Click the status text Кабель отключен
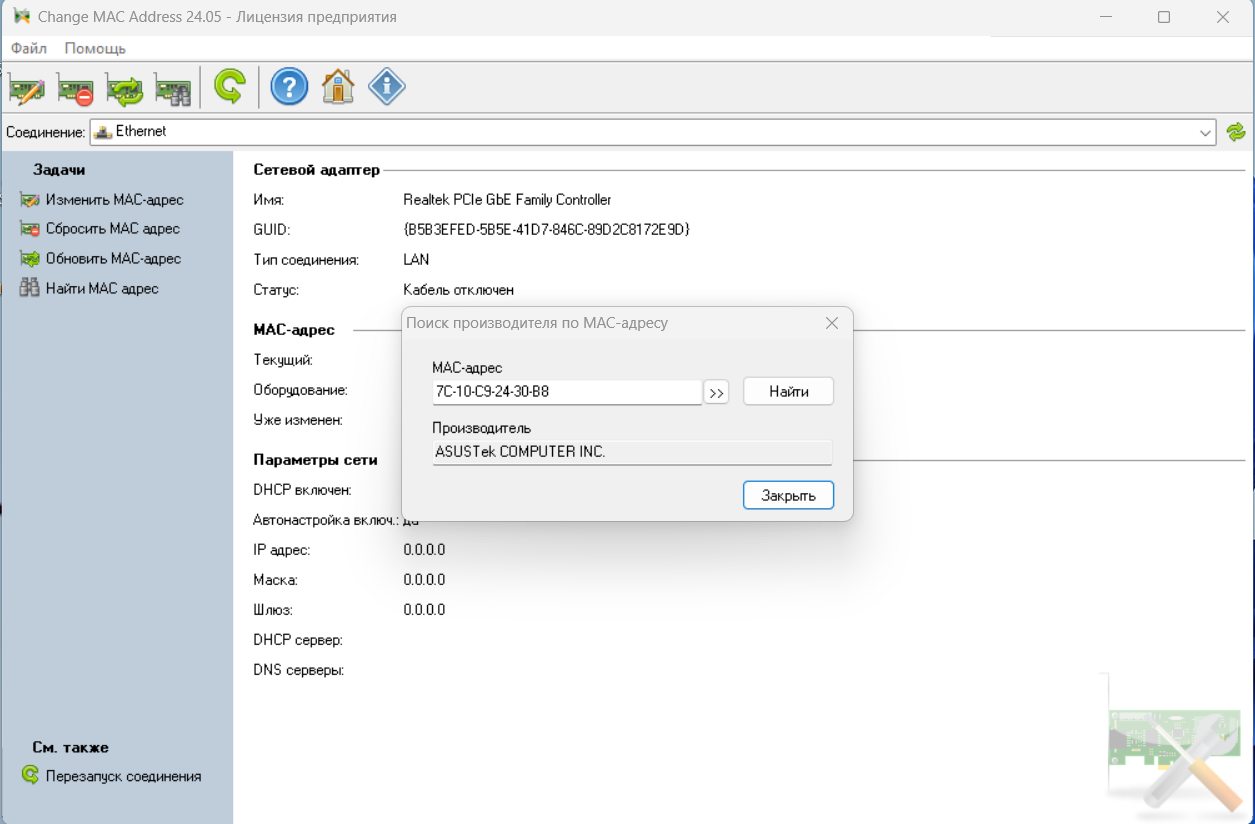 tap(459, 290)
